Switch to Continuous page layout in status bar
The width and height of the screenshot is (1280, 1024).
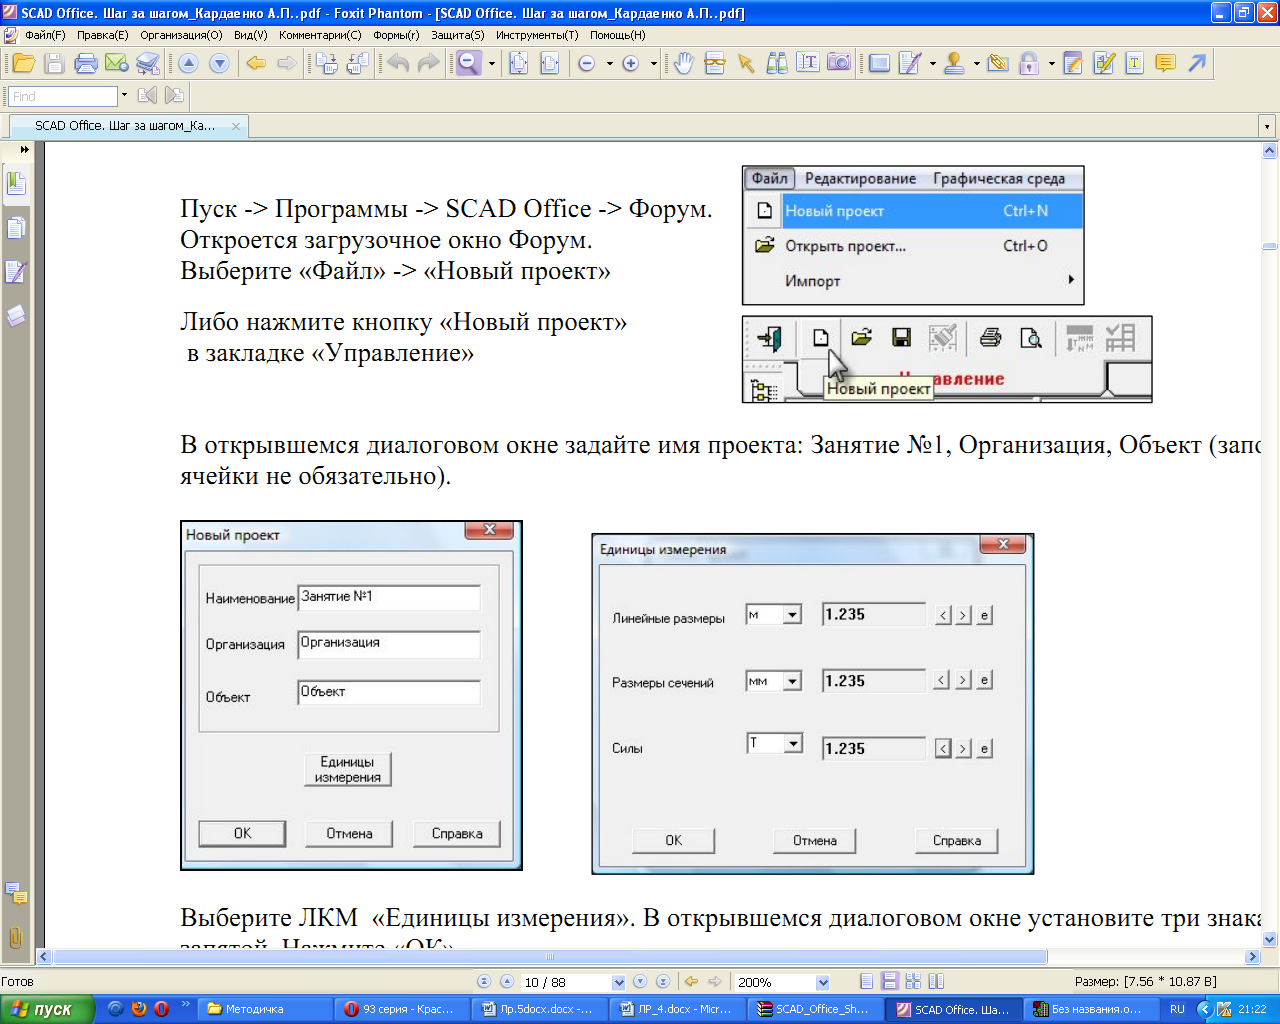pyautogui.click(x=889, y=982)
